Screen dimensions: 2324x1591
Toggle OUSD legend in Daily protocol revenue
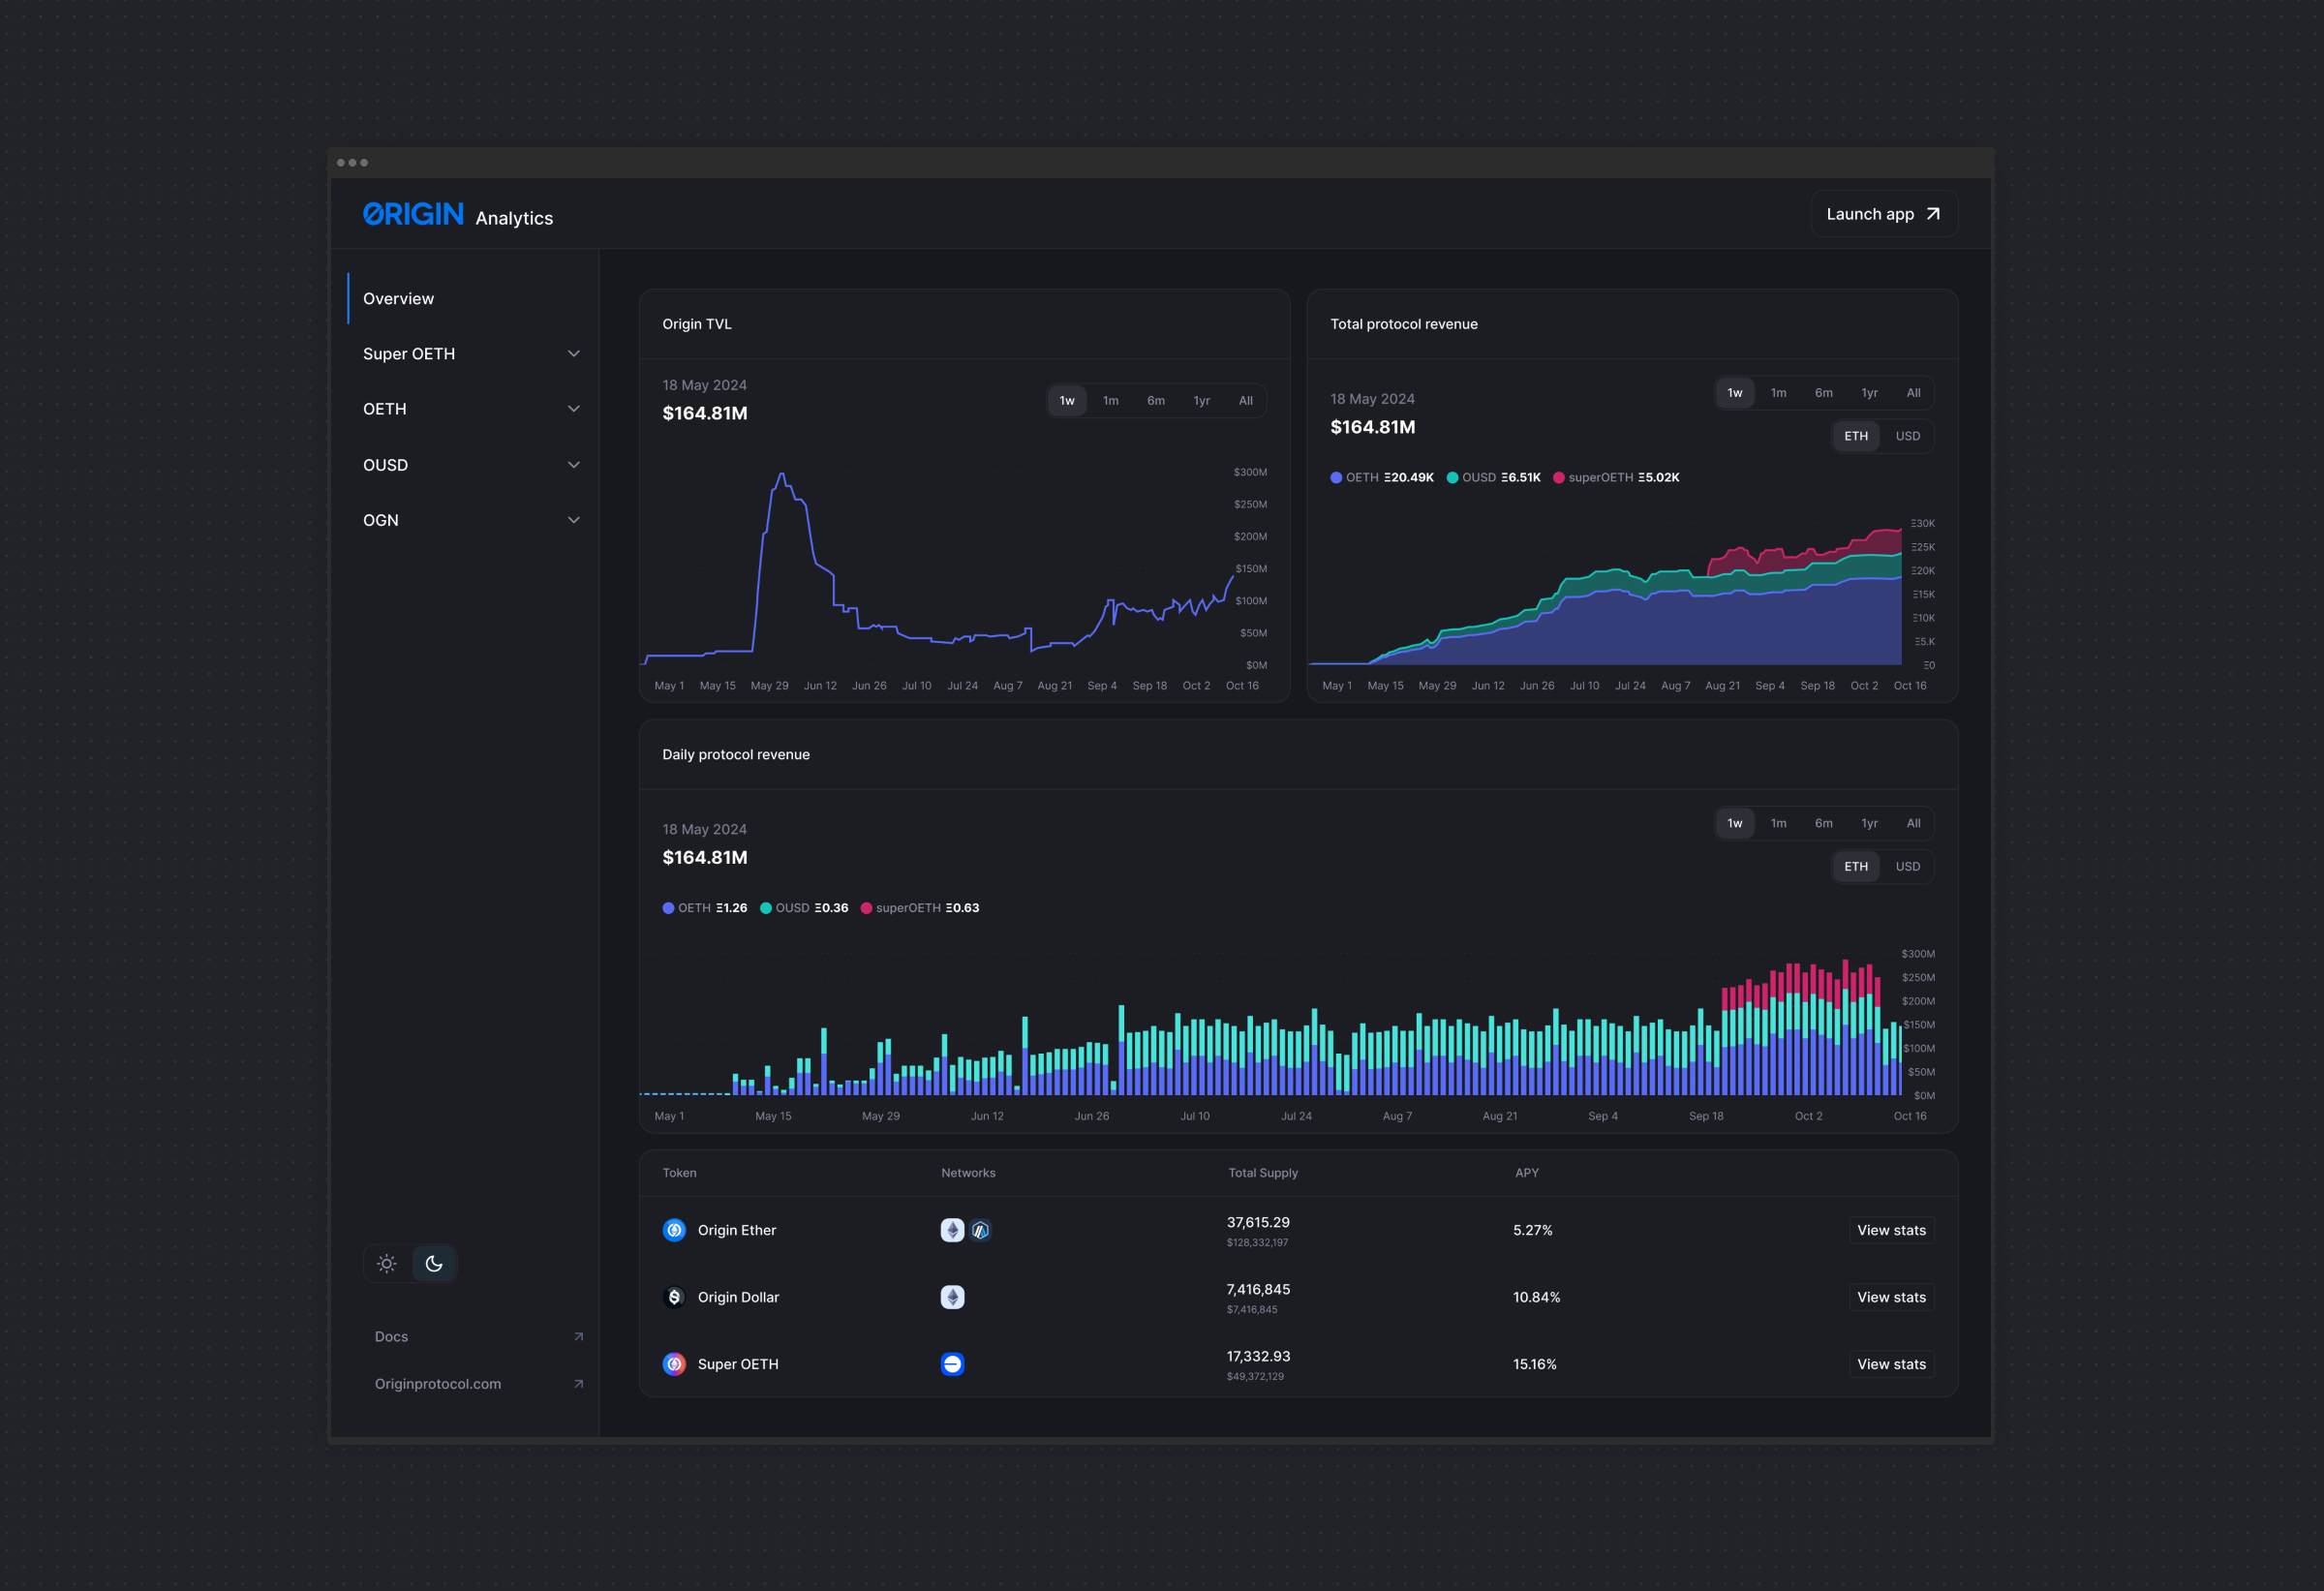[803, 908]
